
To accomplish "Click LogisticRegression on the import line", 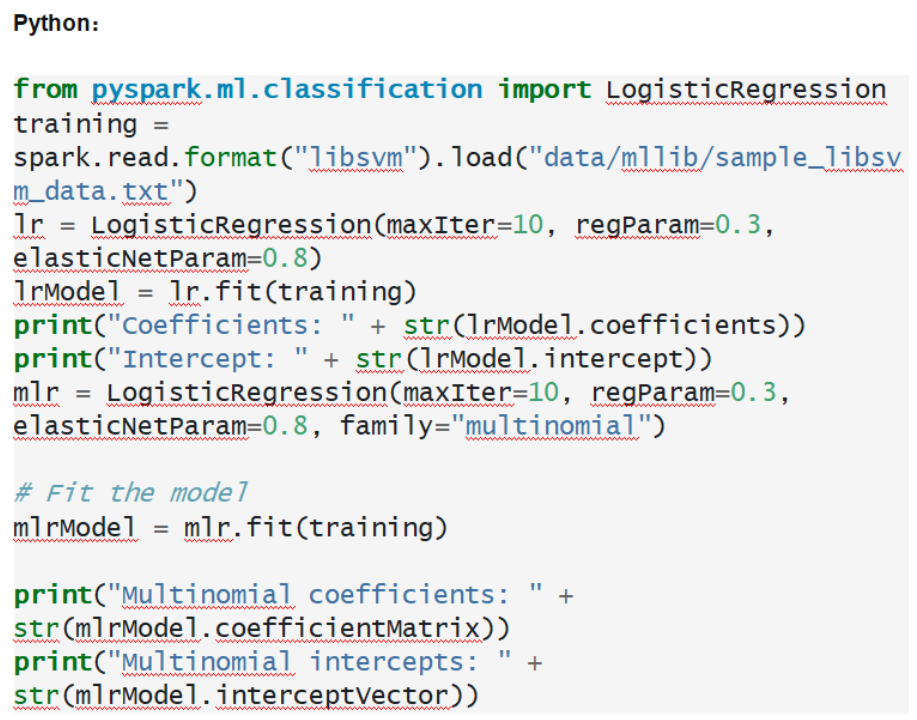I will (746, 90).
